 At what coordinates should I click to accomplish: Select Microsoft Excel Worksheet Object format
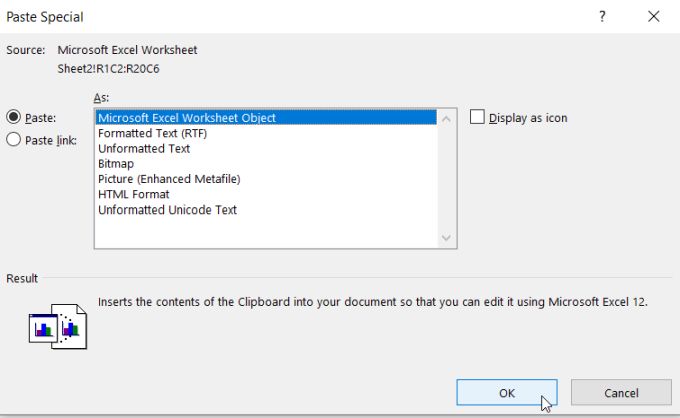point(187,118)
